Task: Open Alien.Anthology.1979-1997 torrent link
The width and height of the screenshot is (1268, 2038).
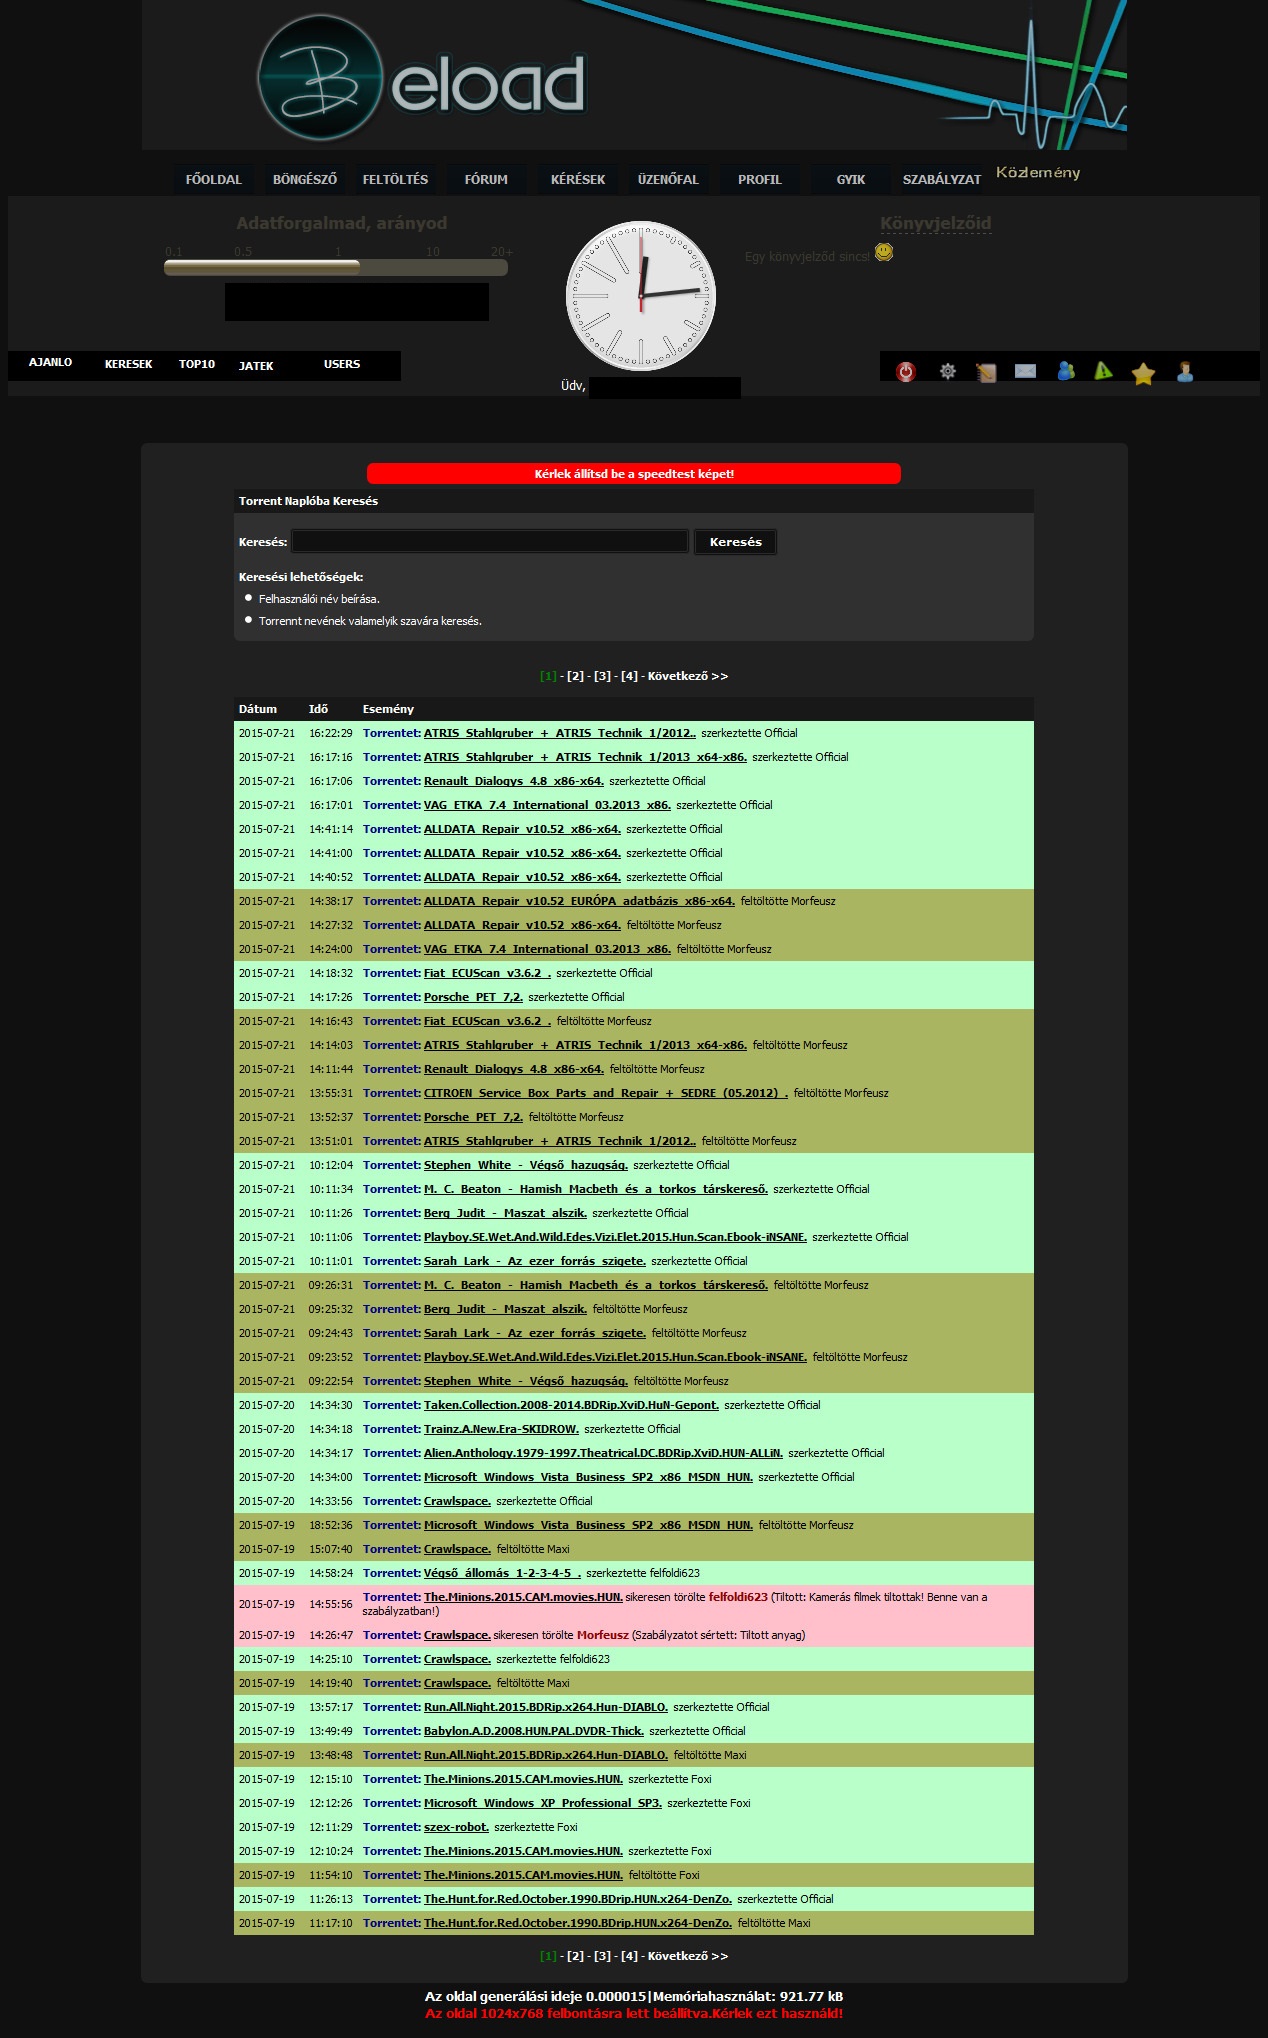Action: 603,1453
